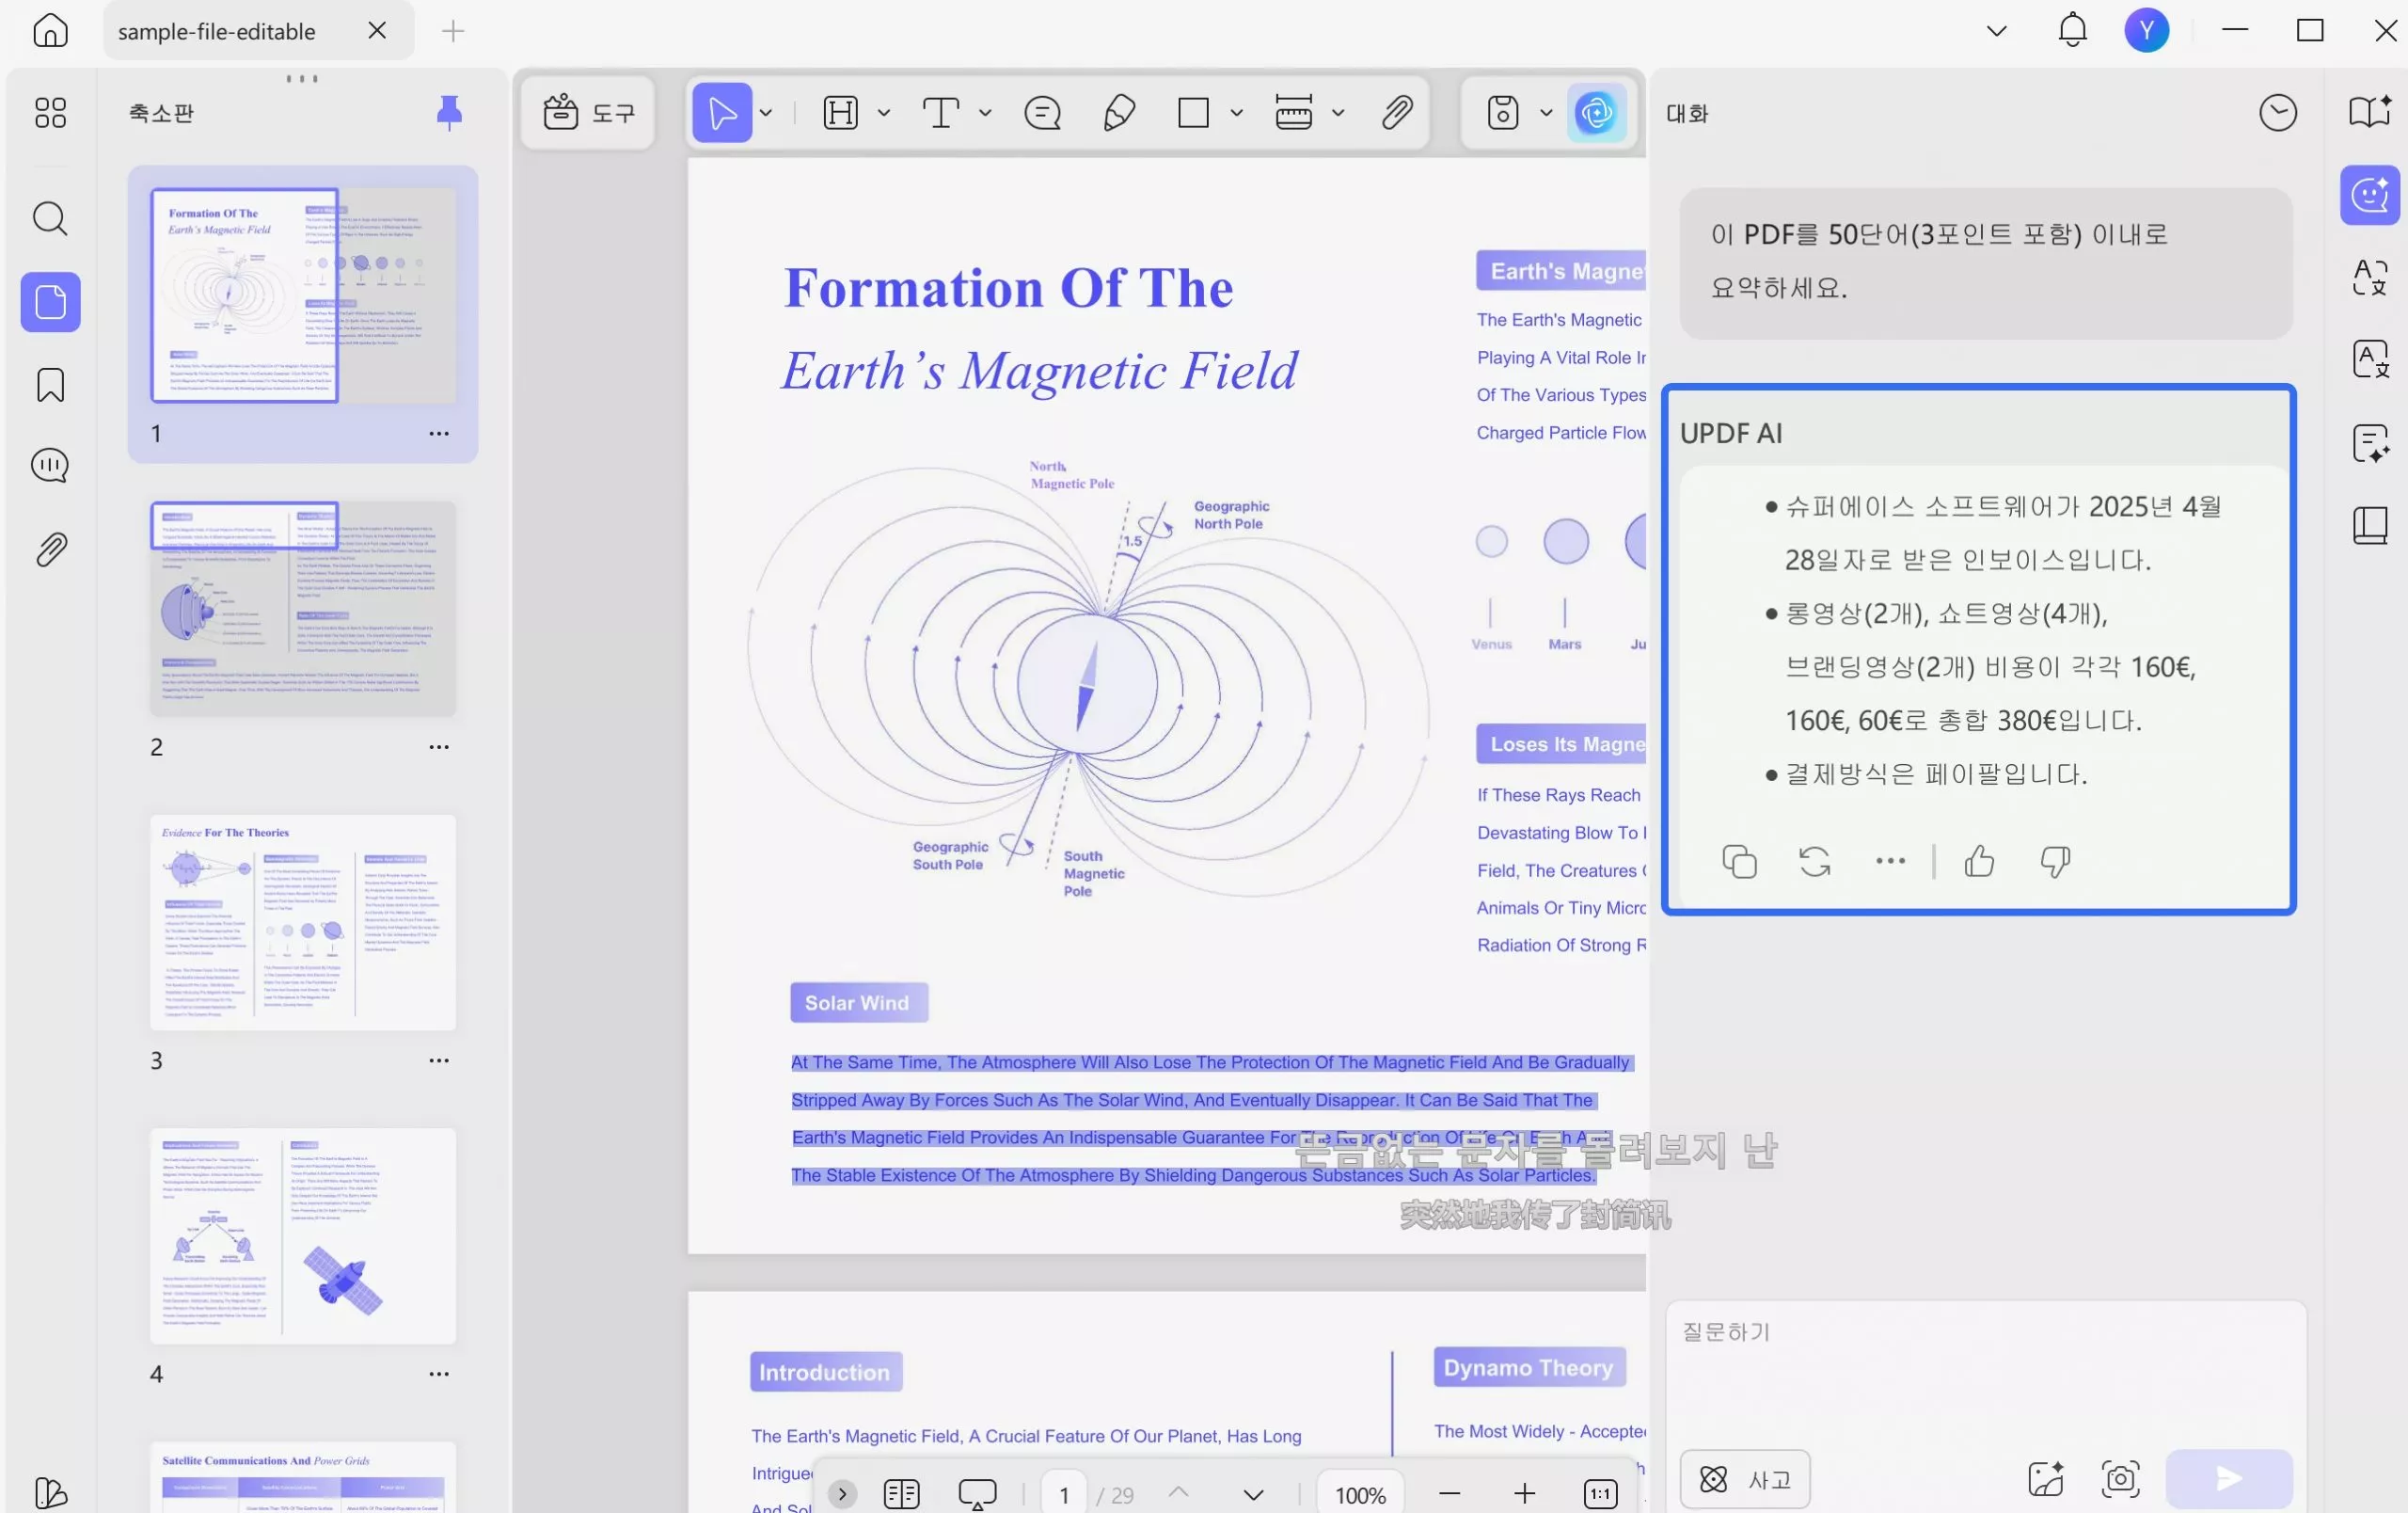Screen dimensions: 2408x1513
Task: Click the 질문하기 question input field
Action: click(1985, 1370)
